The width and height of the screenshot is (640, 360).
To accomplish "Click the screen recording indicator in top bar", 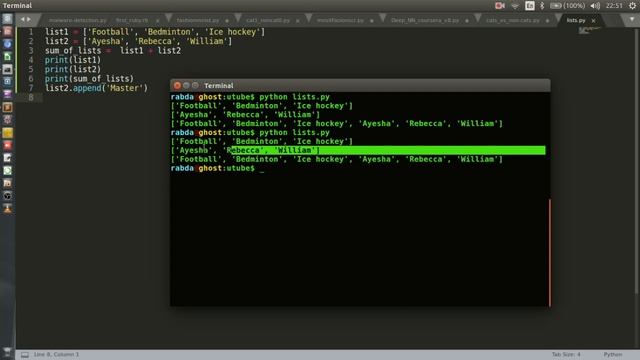I will (500, 6).
